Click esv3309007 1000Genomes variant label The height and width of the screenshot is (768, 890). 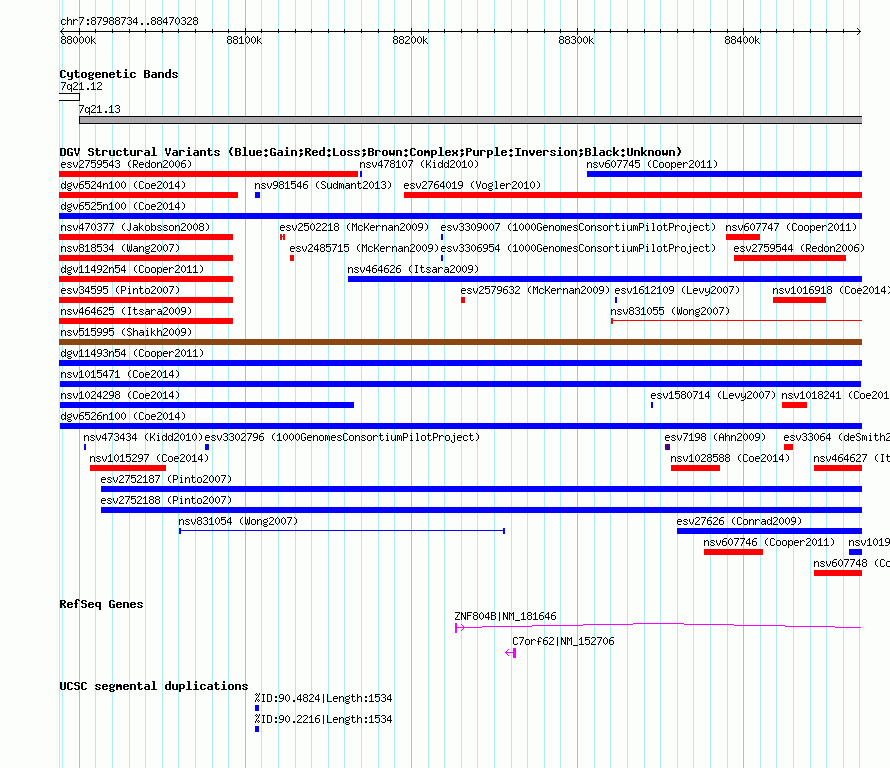point(578,228)
